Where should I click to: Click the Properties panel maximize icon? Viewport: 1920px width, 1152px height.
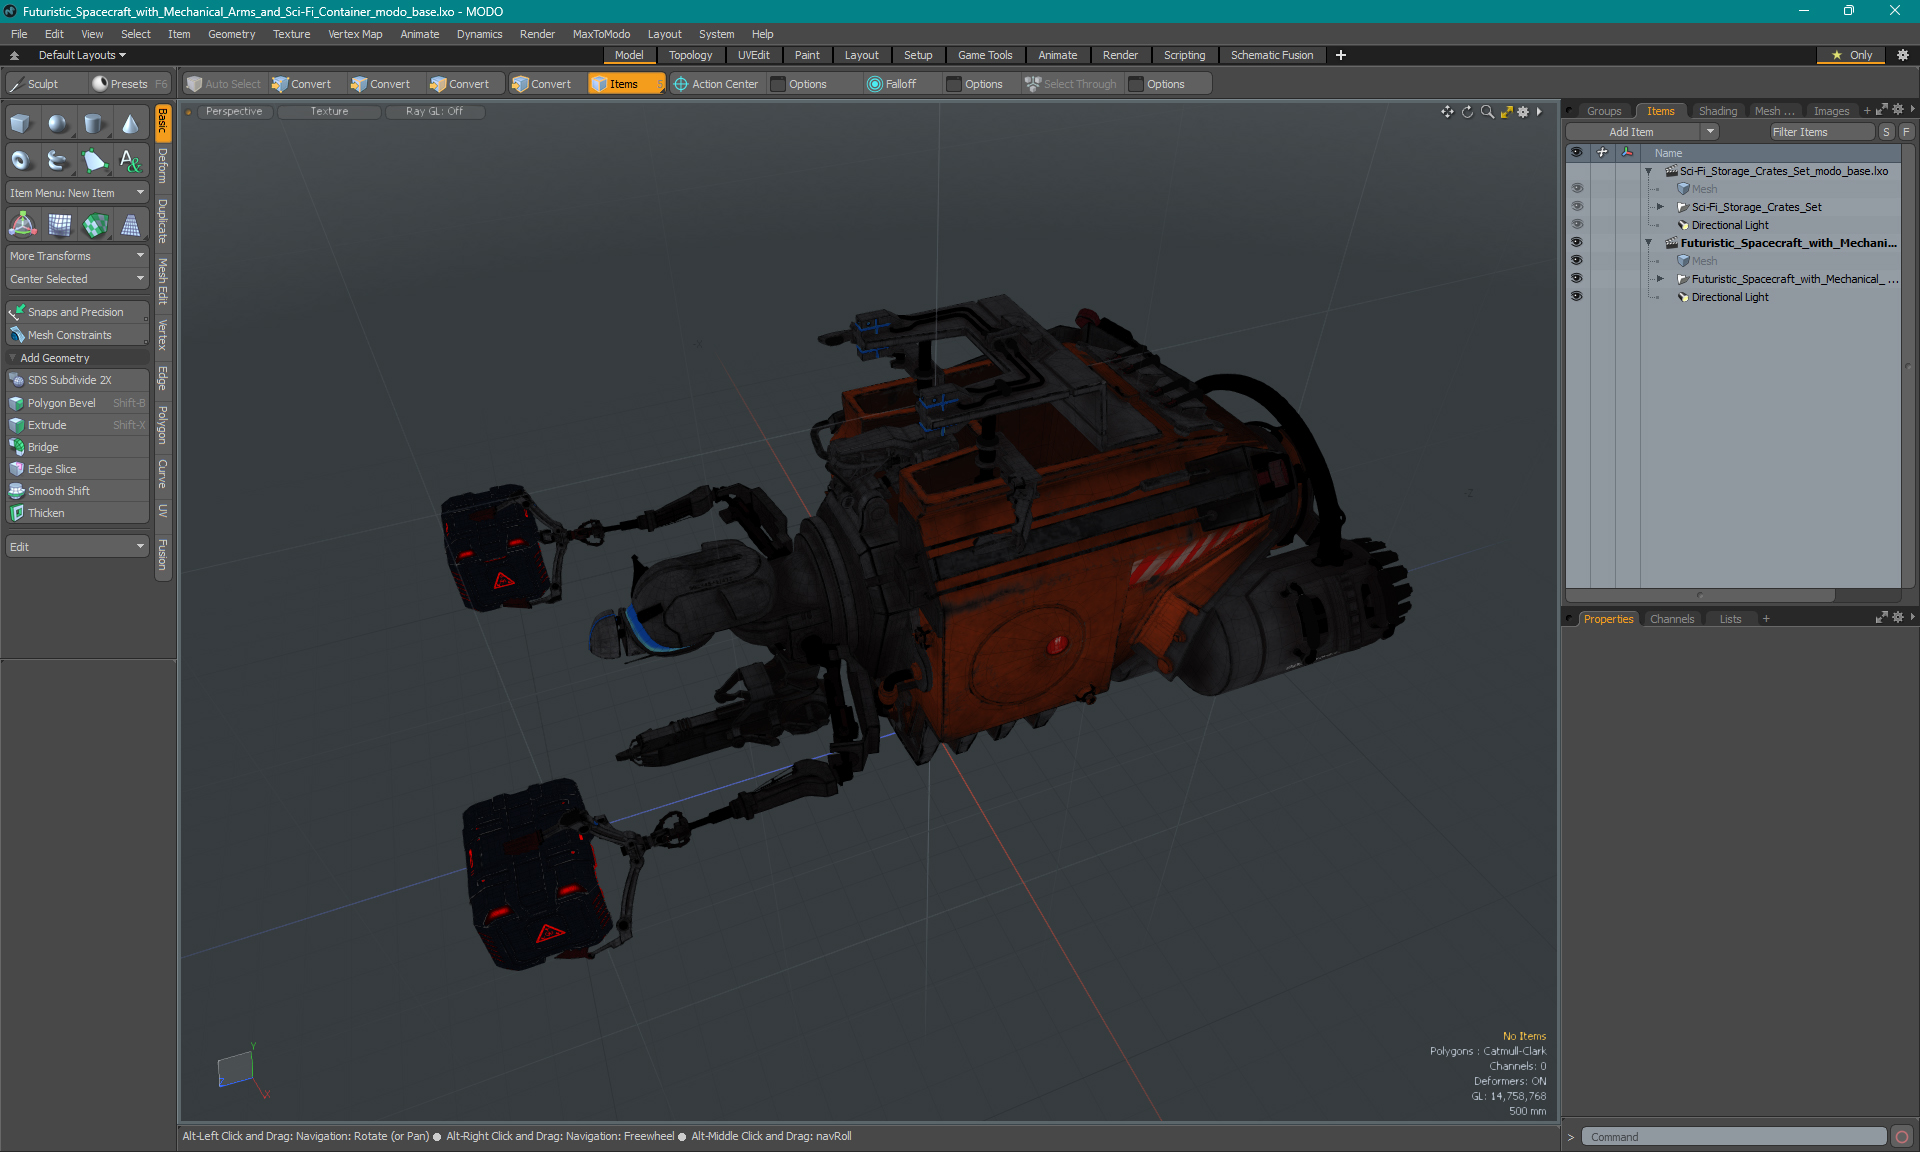1882,618
